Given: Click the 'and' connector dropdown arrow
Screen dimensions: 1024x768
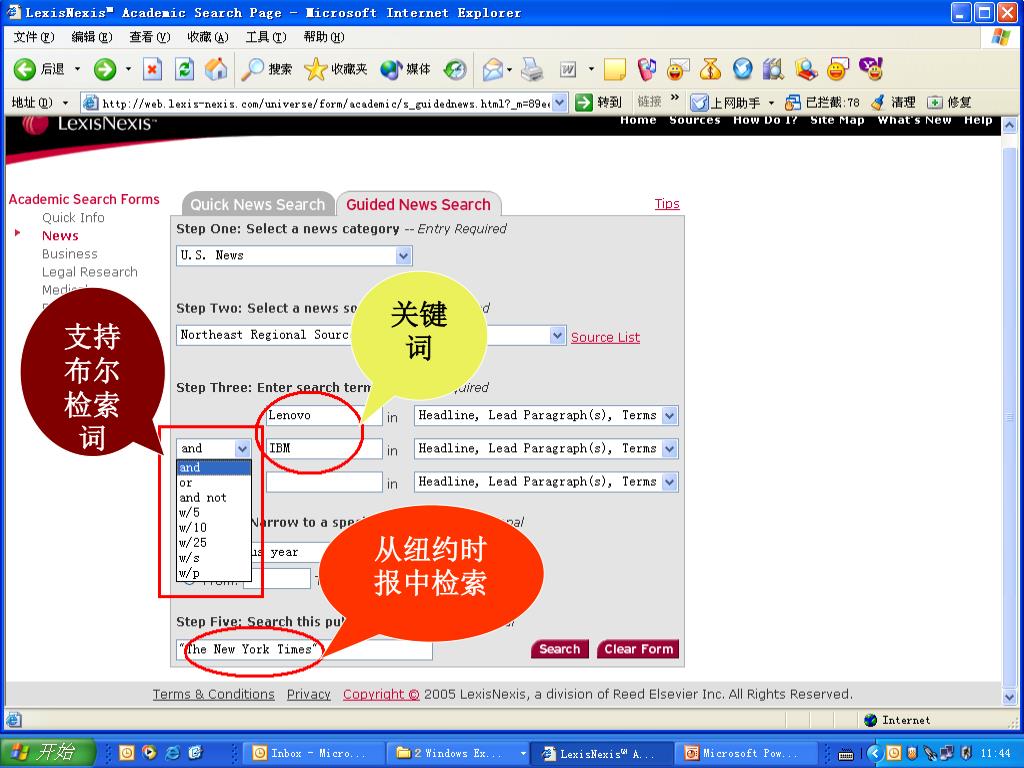Looking at the screenshot, I should pyautogui.click(x=242, y=449).
